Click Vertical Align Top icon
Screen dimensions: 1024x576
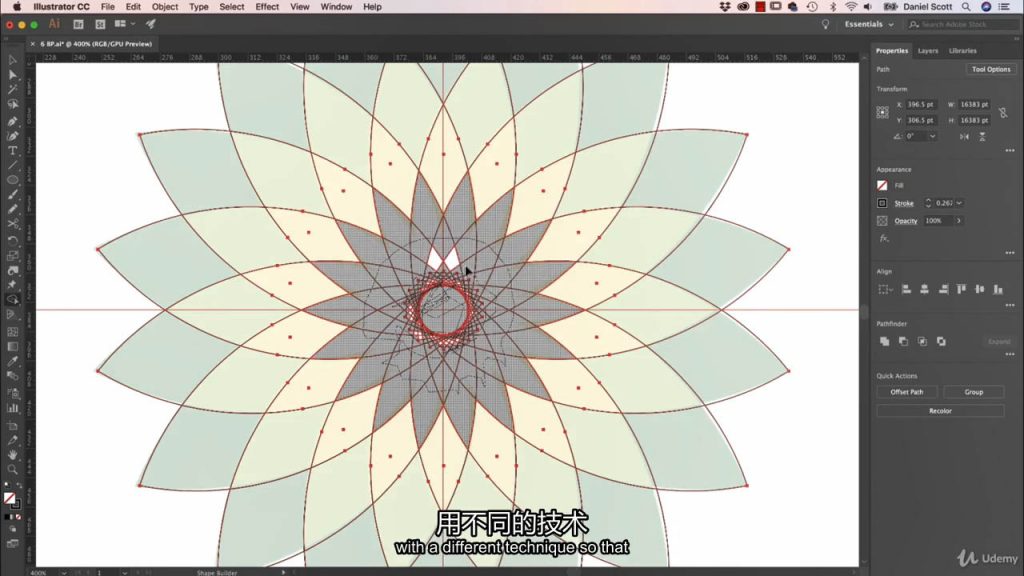pyautogui.click(x=961, y=289)
